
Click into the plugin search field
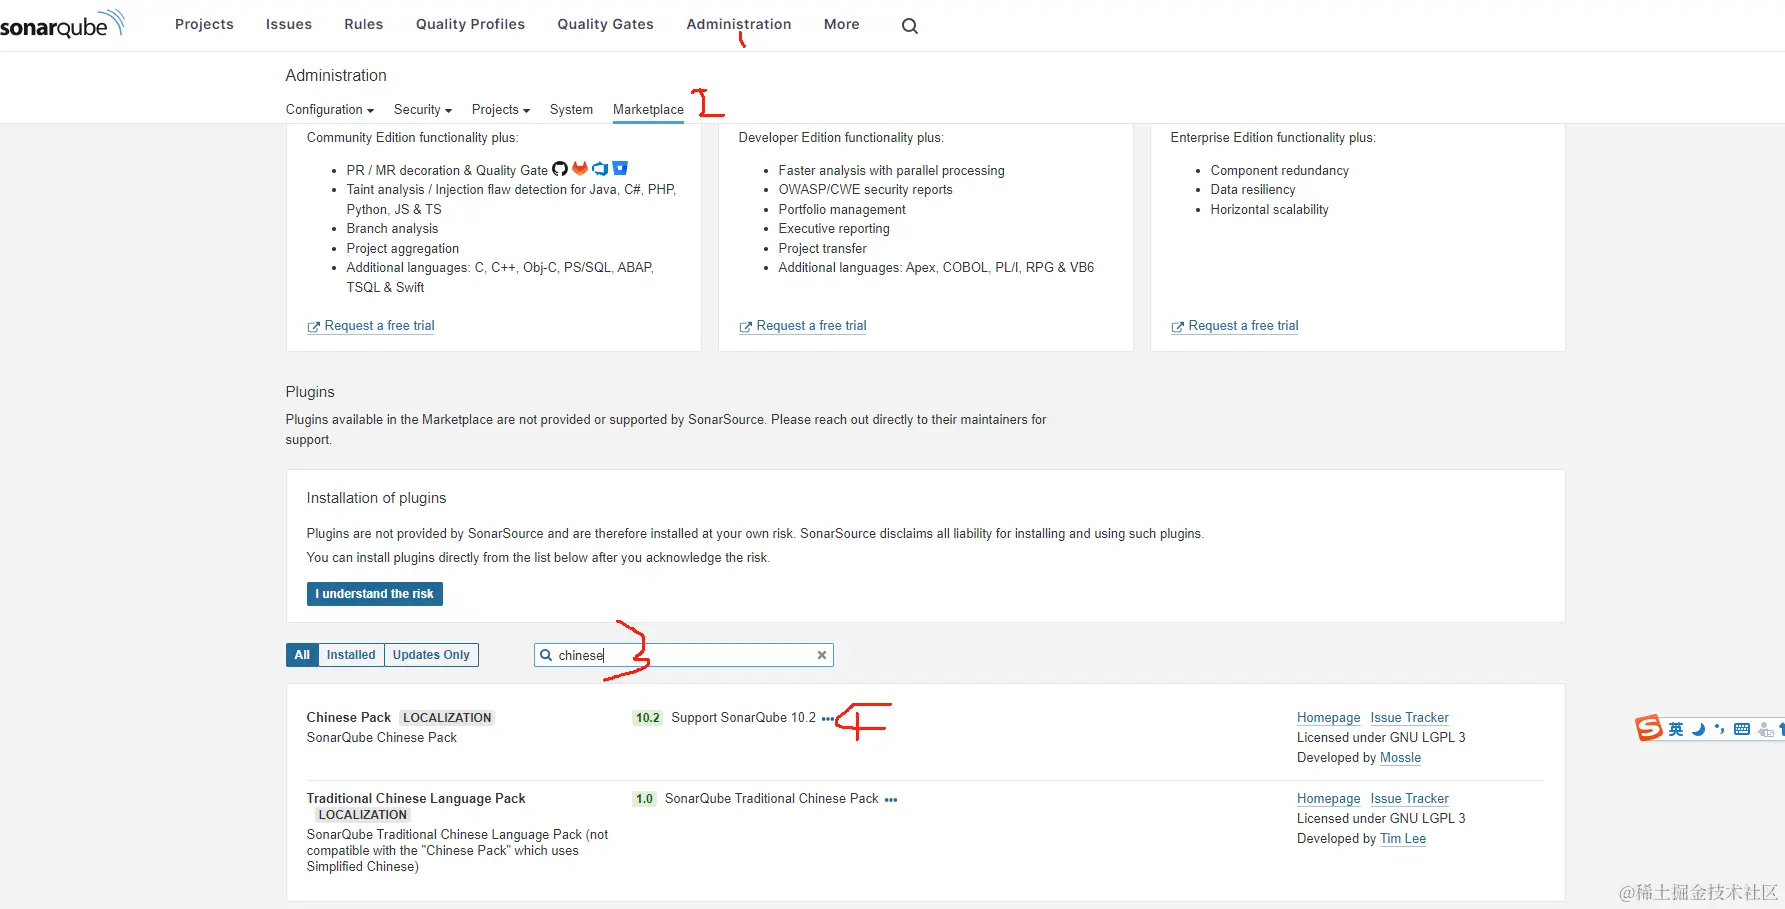tap(684, 655)
